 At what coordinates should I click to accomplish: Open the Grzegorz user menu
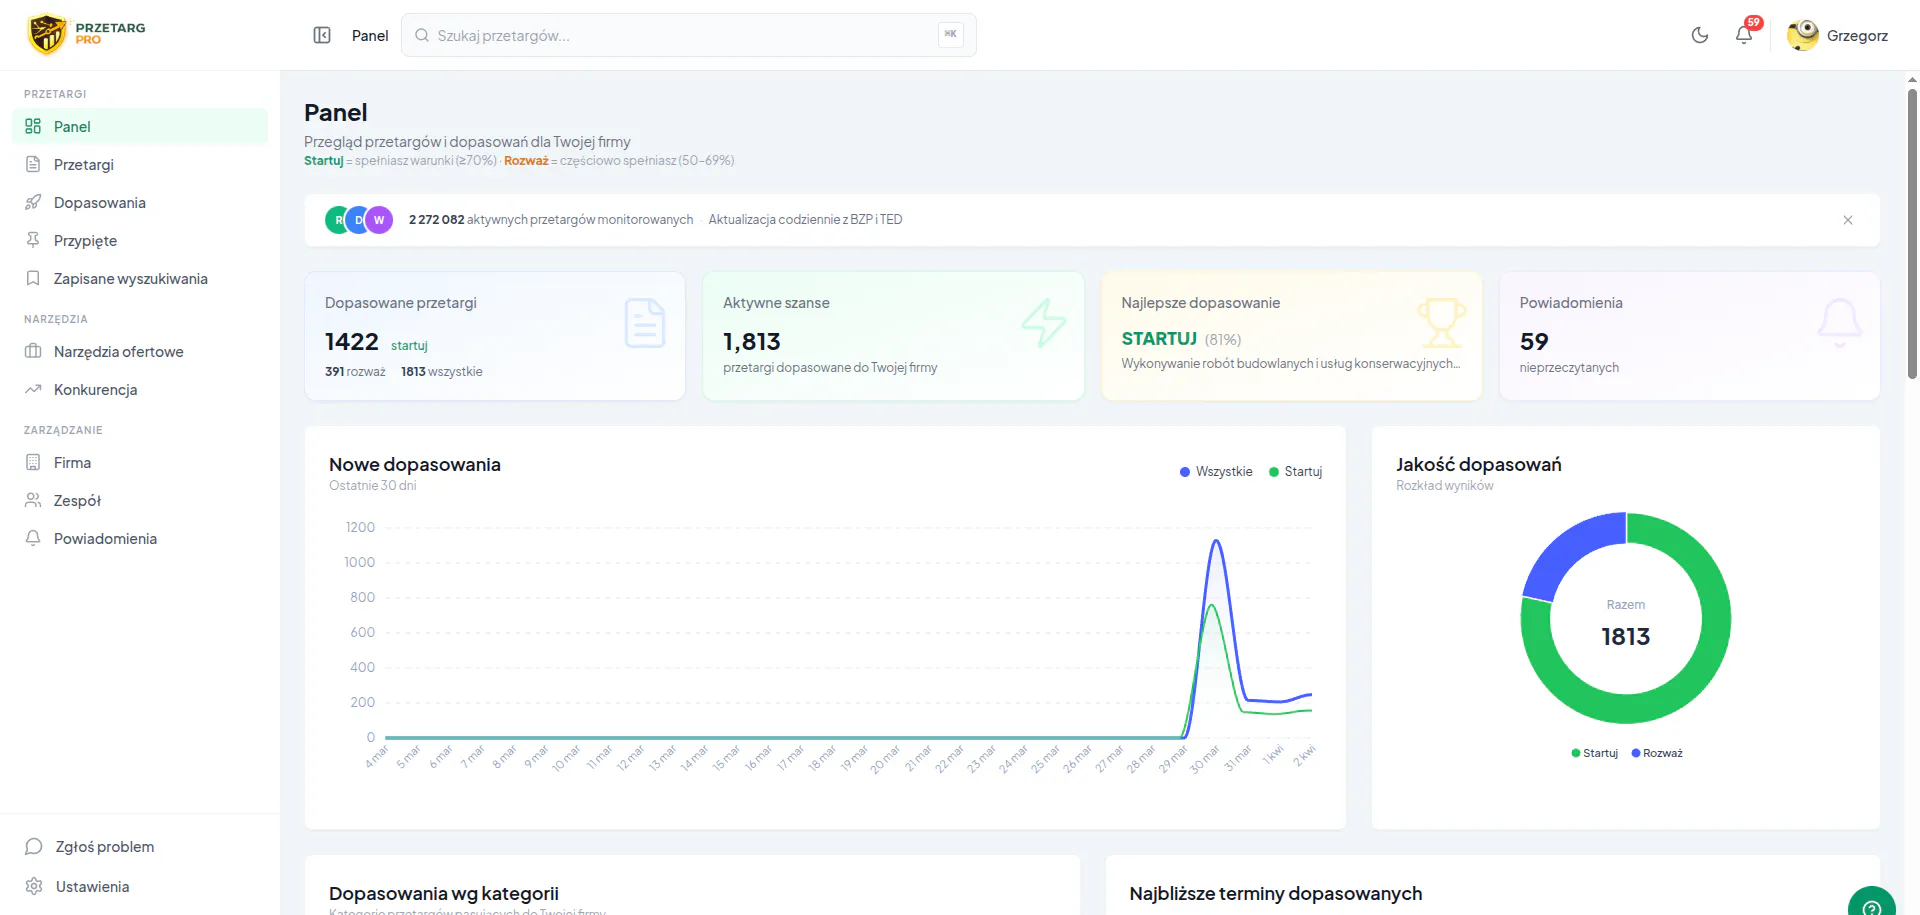[1838, 35]
